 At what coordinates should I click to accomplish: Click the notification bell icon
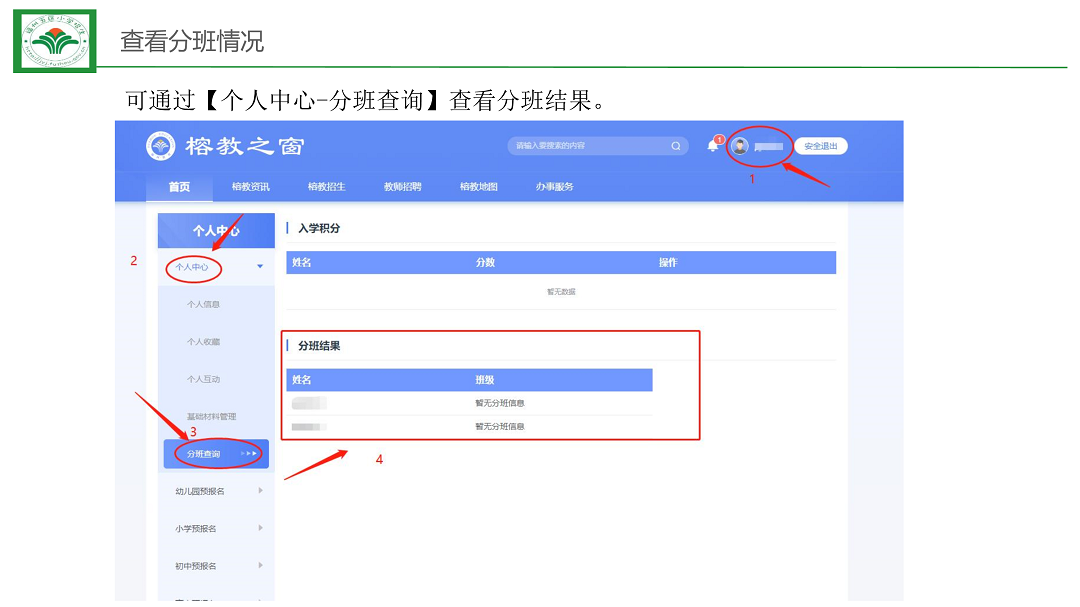[713, 146]
